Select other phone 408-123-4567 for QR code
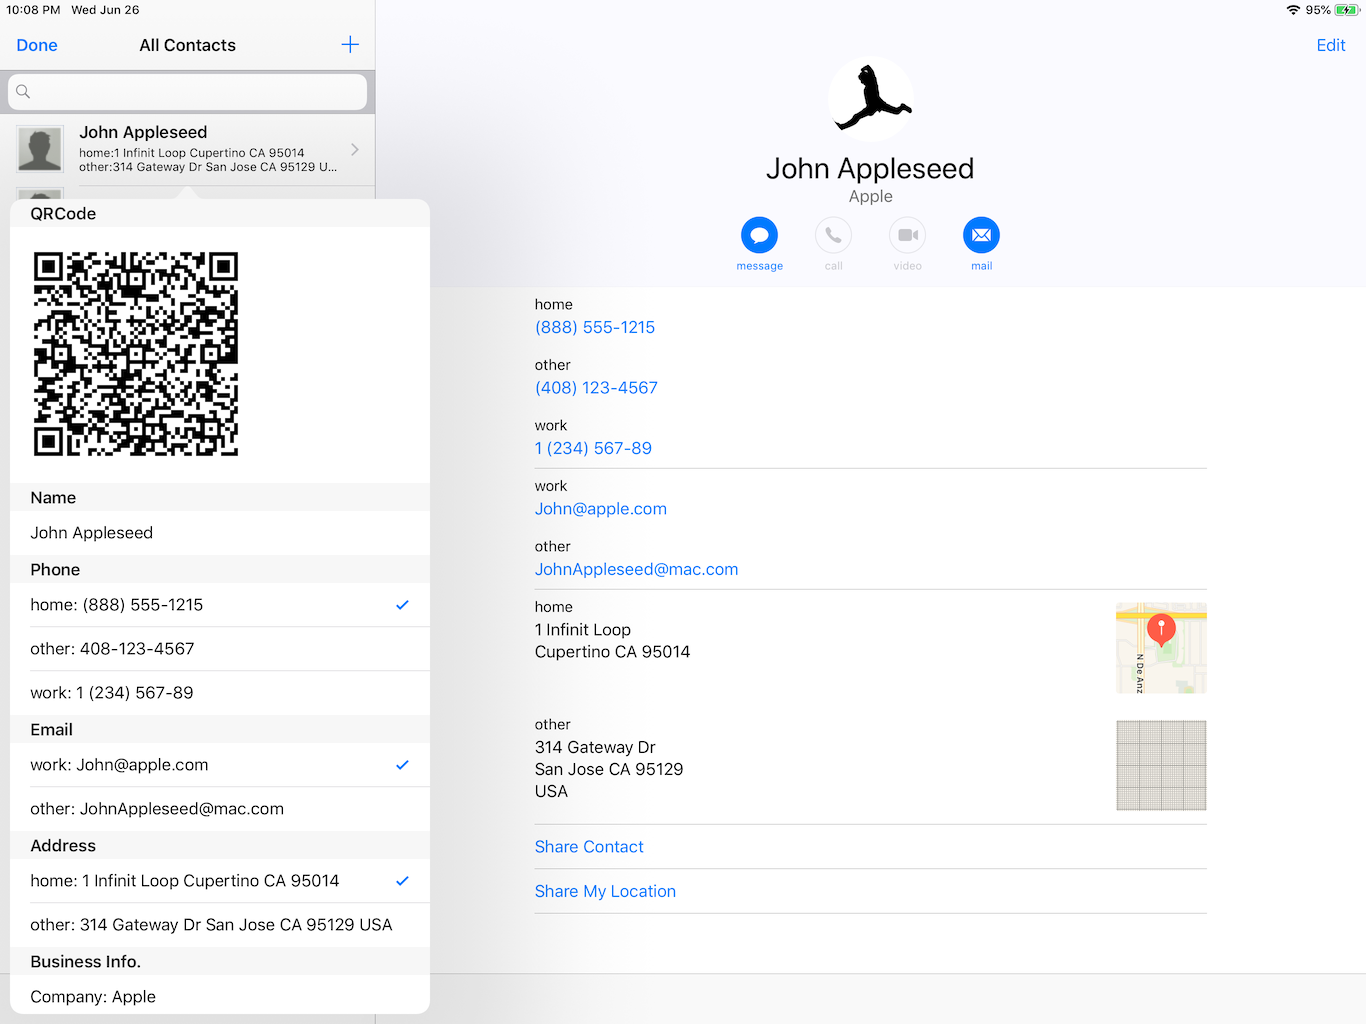Screen dimensions: 1366x1024 pyautogui.click(x=220, y=649)
